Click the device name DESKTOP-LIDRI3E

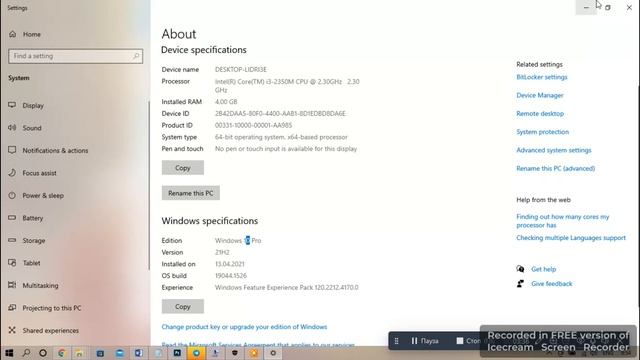click(x=240, y=69)
